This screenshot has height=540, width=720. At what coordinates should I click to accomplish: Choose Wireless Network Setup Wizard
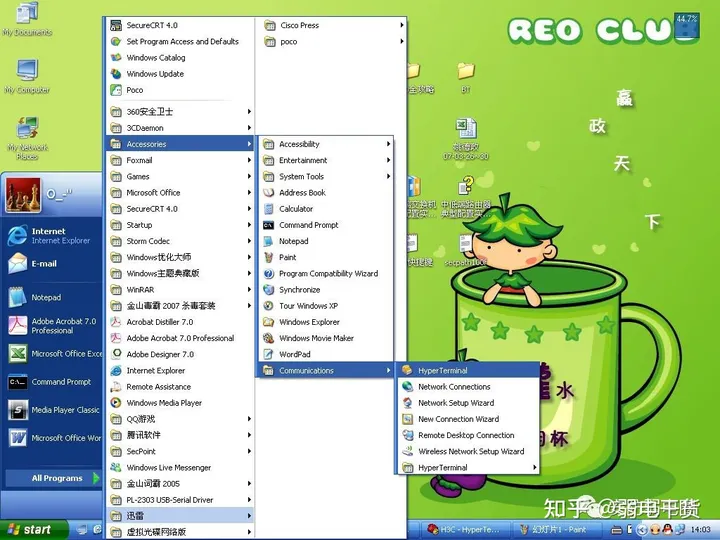[x=467, y=451]
